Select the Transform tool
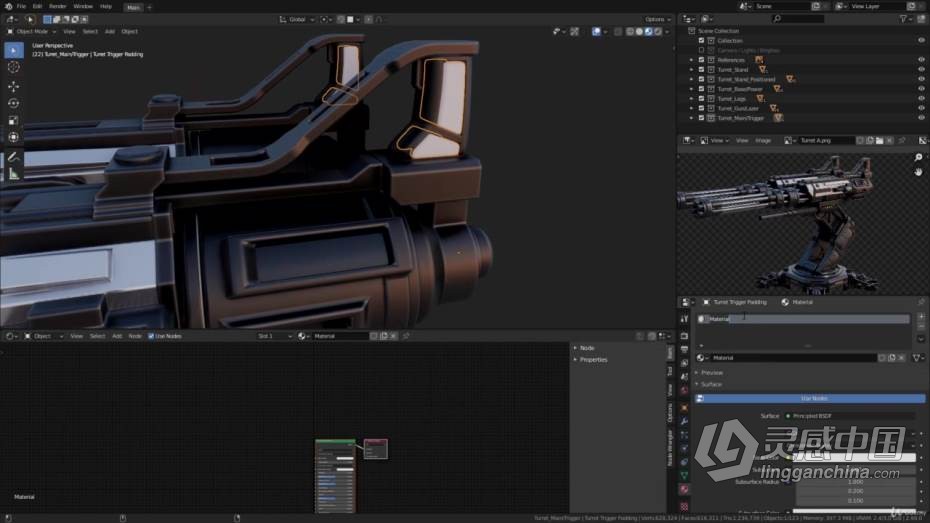930x523 pixels. pos(13,138)
